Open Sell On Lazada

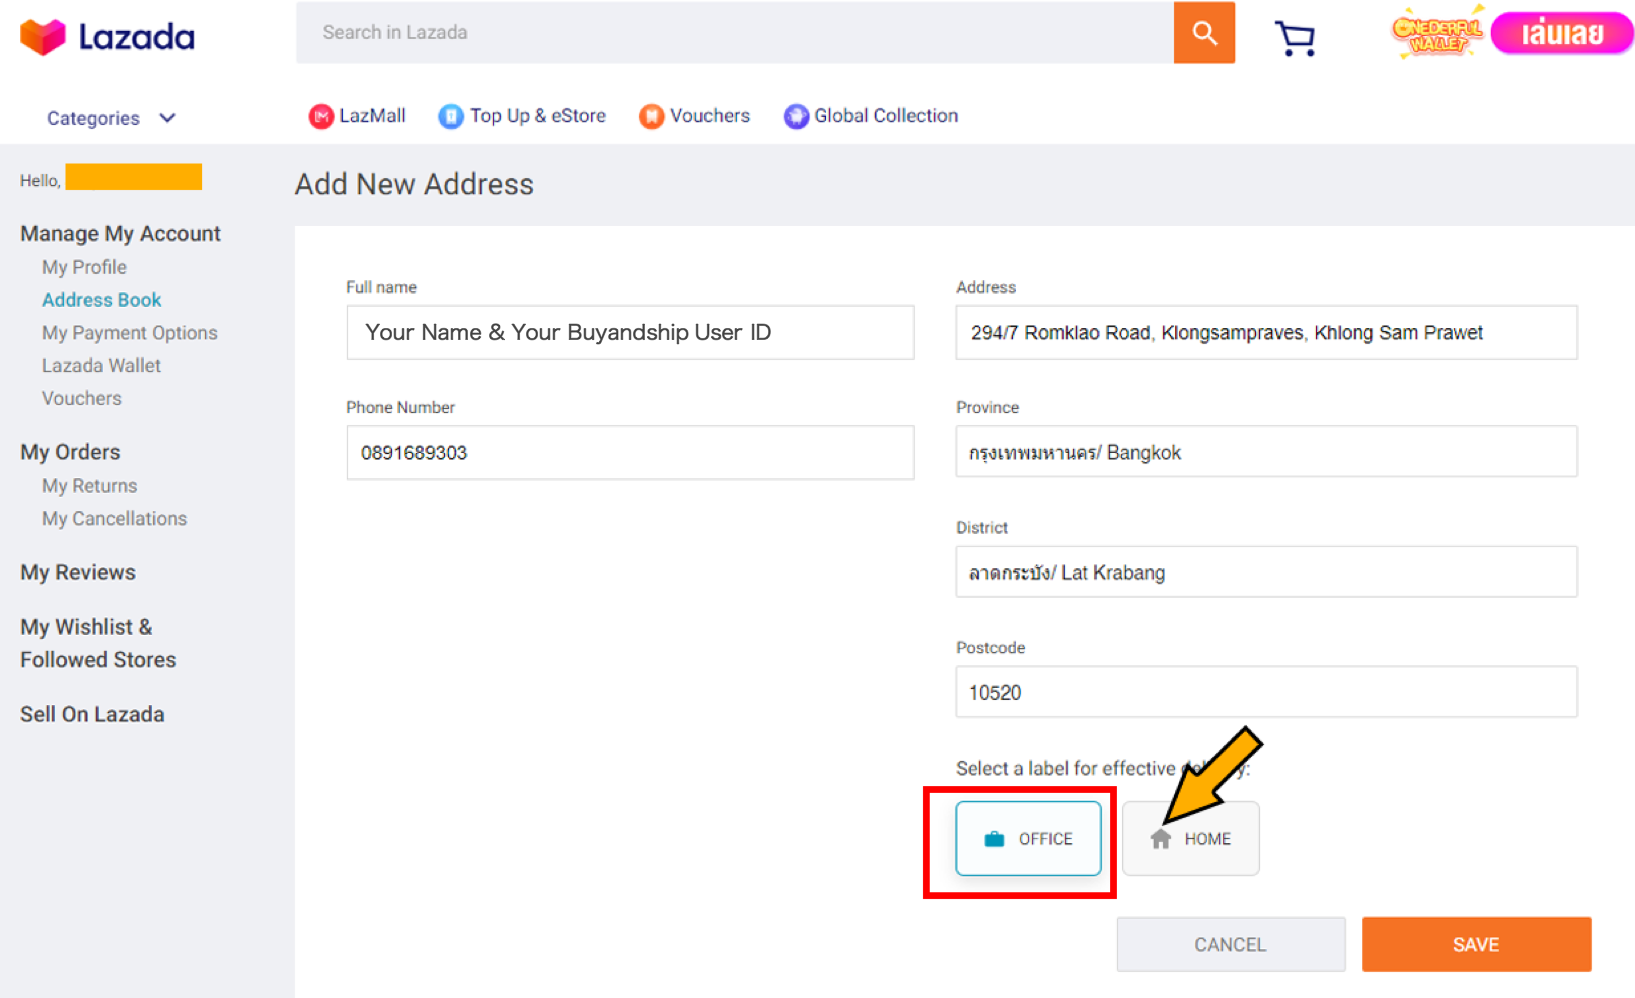coord(92,713)
